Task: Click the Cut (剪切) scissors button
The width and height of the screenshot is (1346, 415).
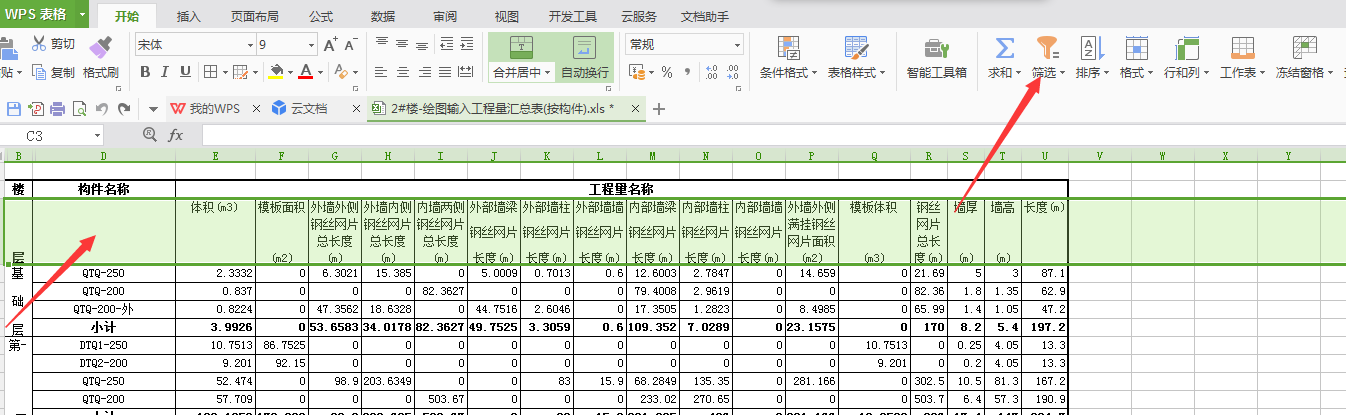Action: pos(52,44)
